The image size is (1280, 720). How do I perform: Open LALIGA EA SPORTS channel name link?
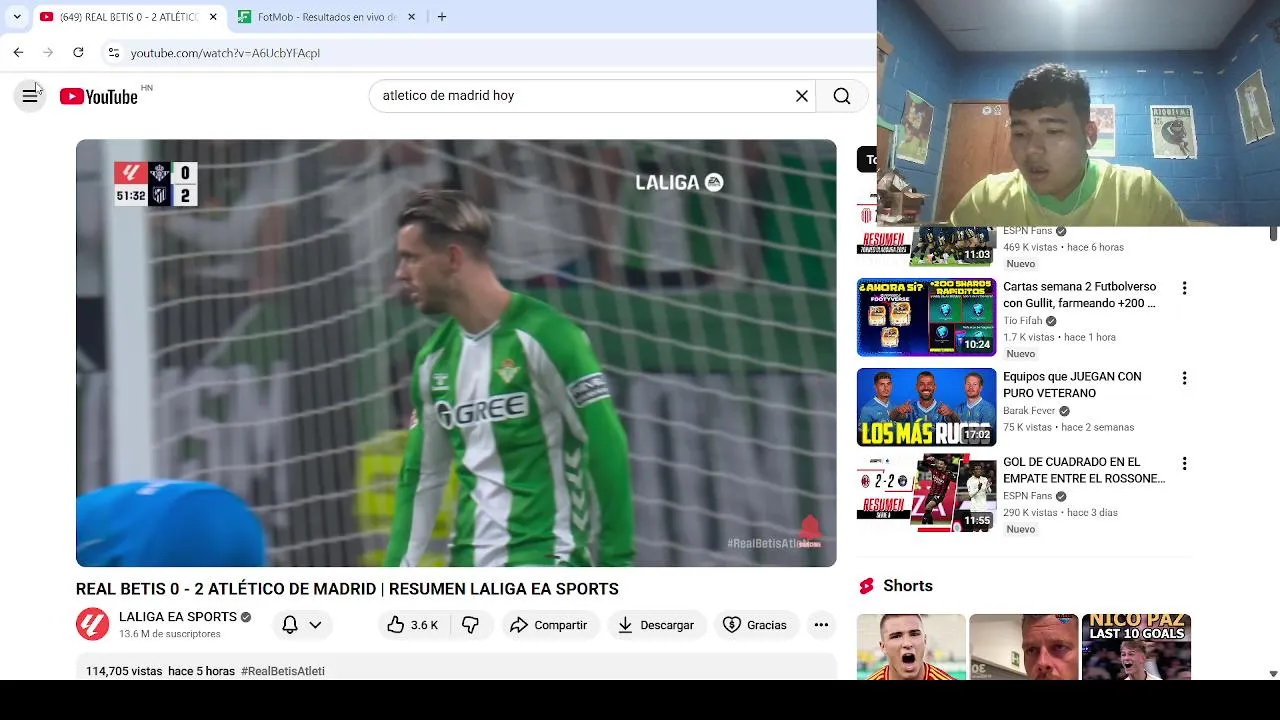click(178, 617)
